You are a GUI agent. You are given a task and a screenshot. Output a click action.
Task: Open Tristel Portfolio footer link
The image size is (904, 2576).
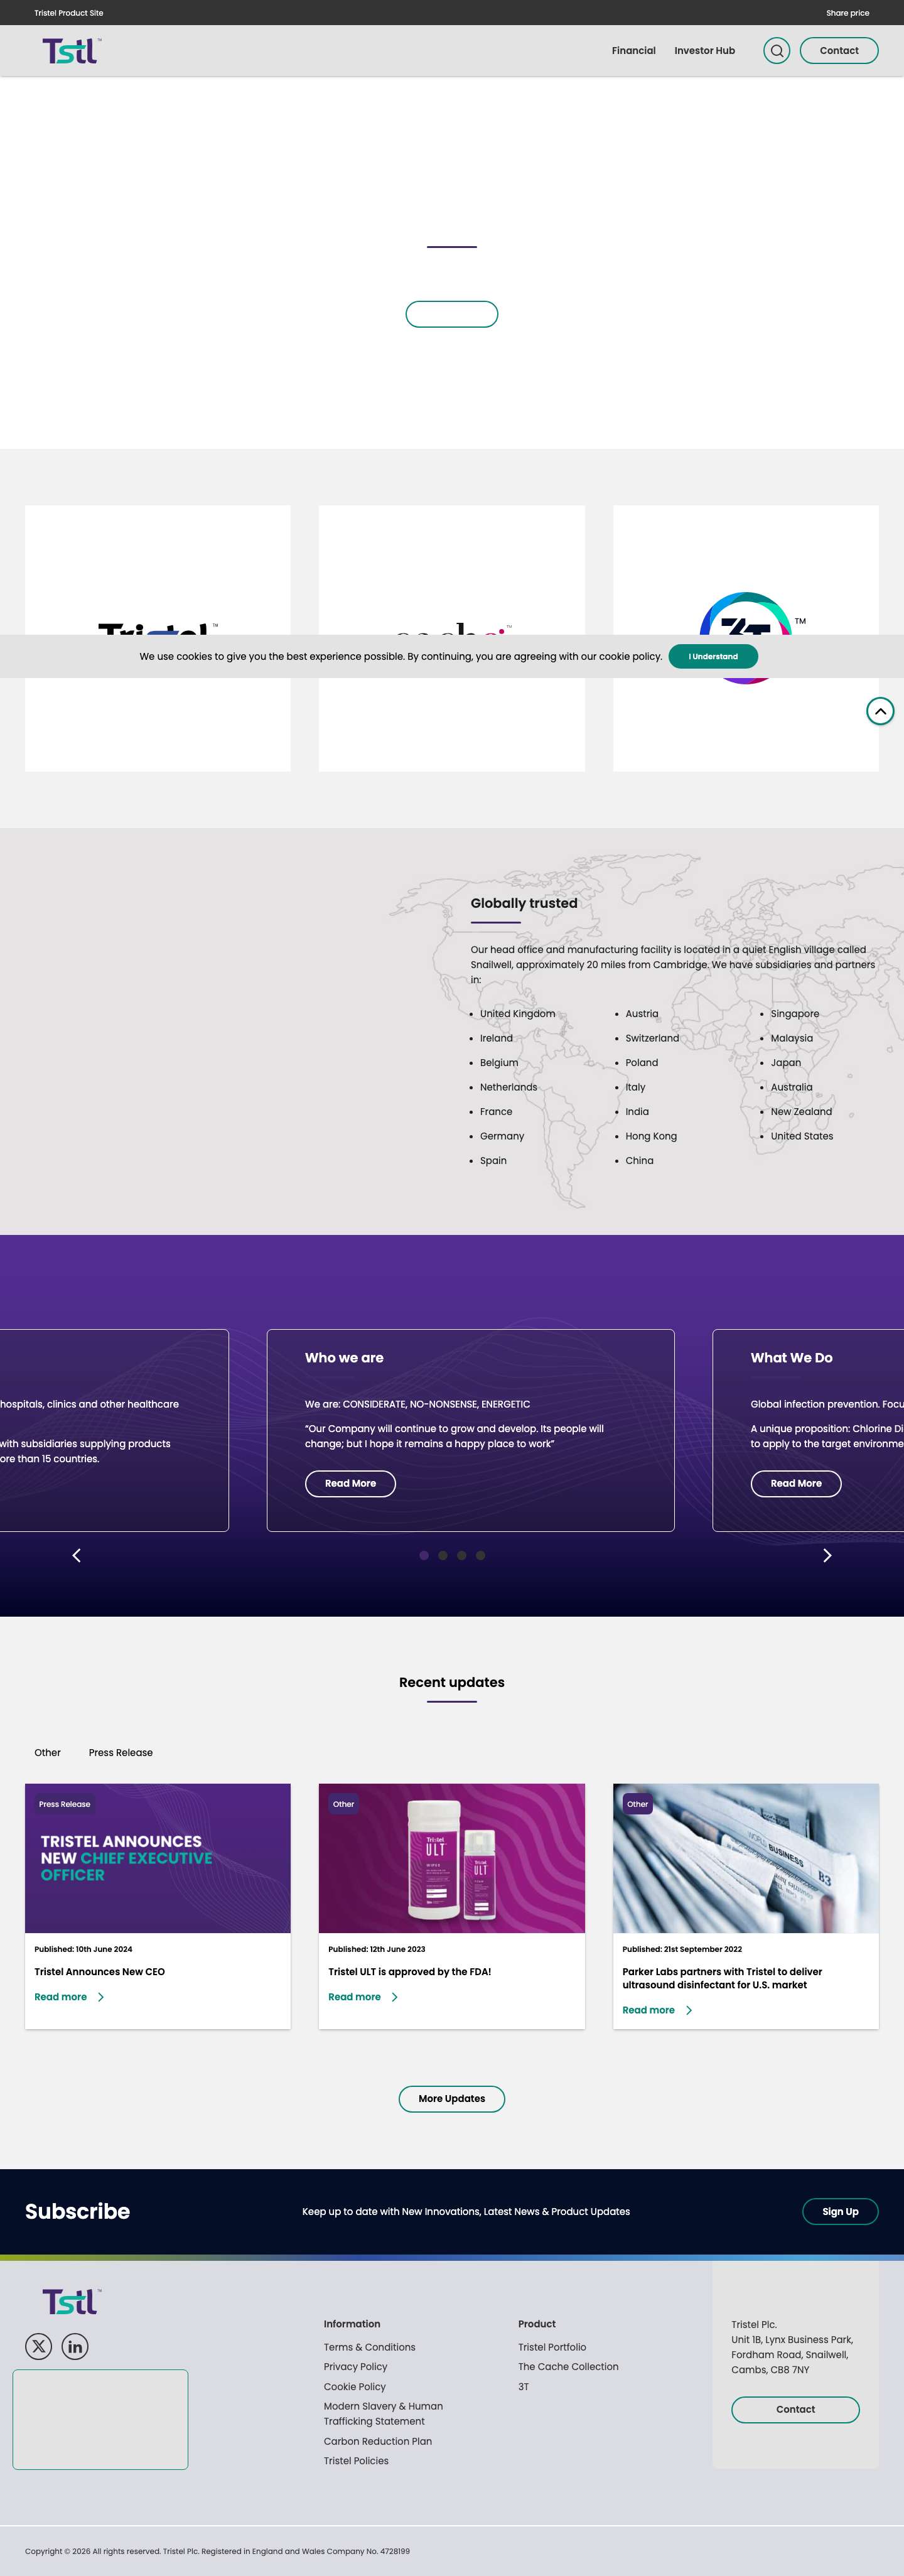tap(552, 2347)
